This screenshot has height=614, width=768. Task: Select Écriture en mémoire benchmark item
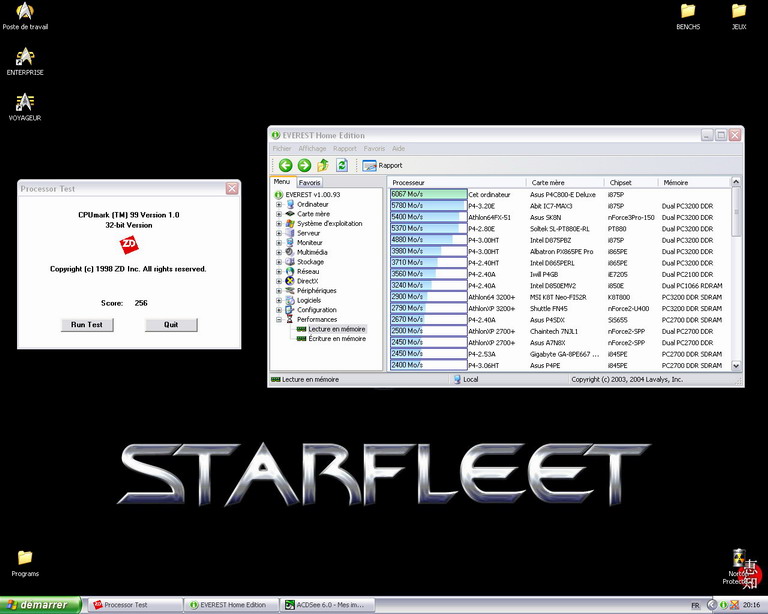337,338
